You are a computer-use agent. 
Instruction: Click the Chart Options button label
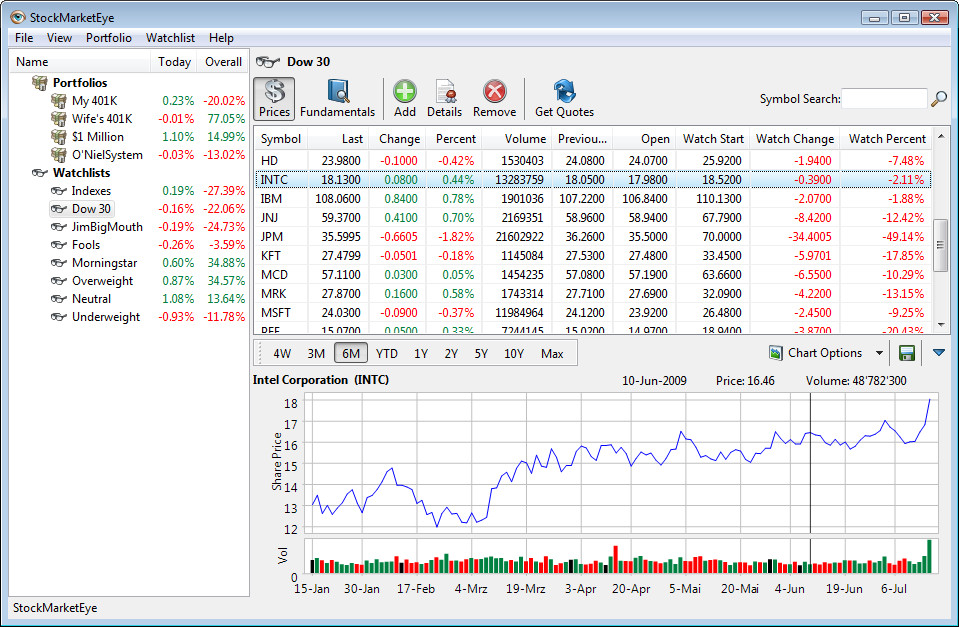coord(825,353)
